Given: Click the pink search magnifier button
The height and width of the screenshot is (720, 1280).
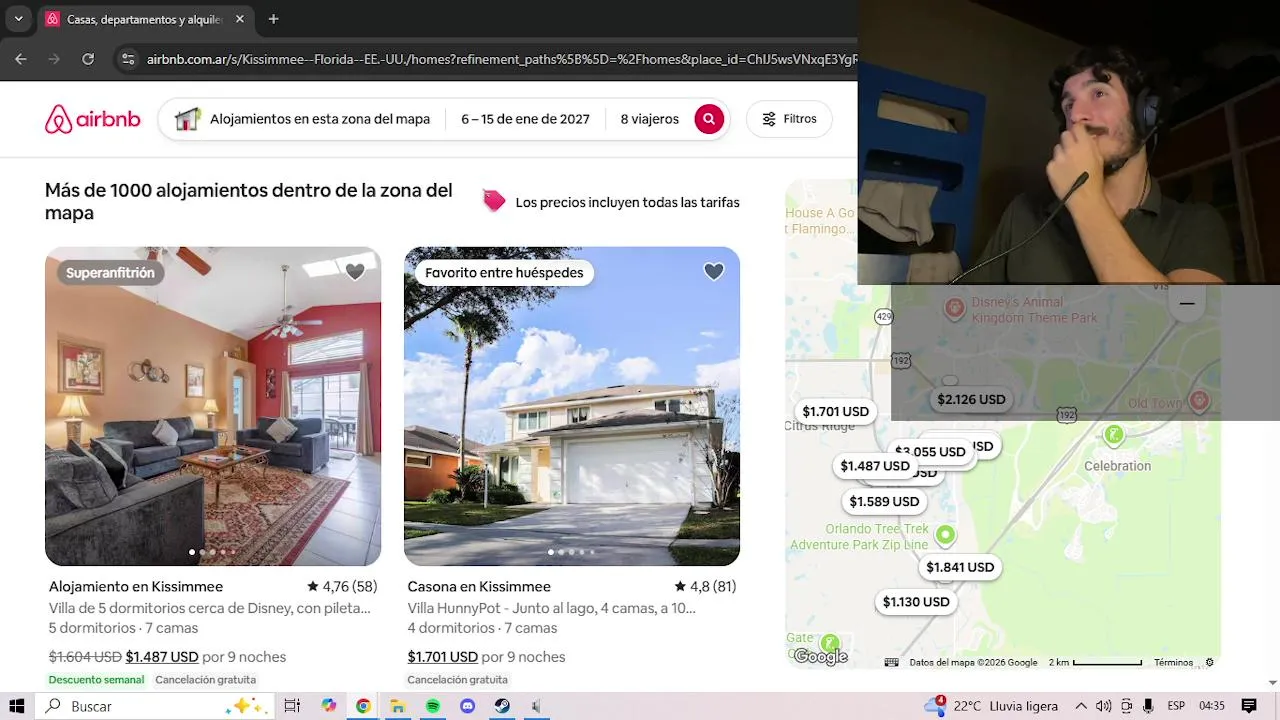Looking at the screenshot, I should [x=709, y=119].
